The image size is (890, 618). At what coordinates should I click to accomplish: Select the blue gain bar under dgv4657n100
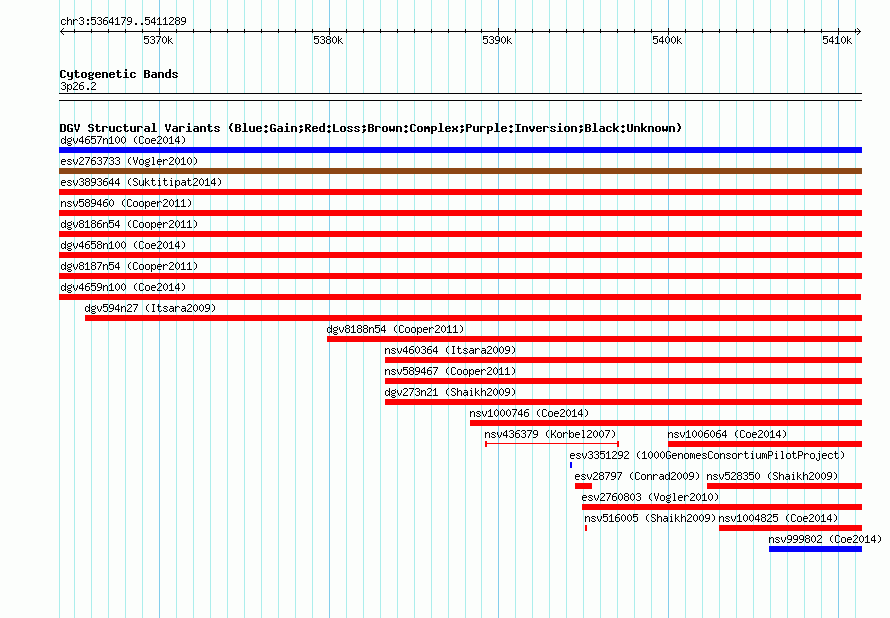460,150
